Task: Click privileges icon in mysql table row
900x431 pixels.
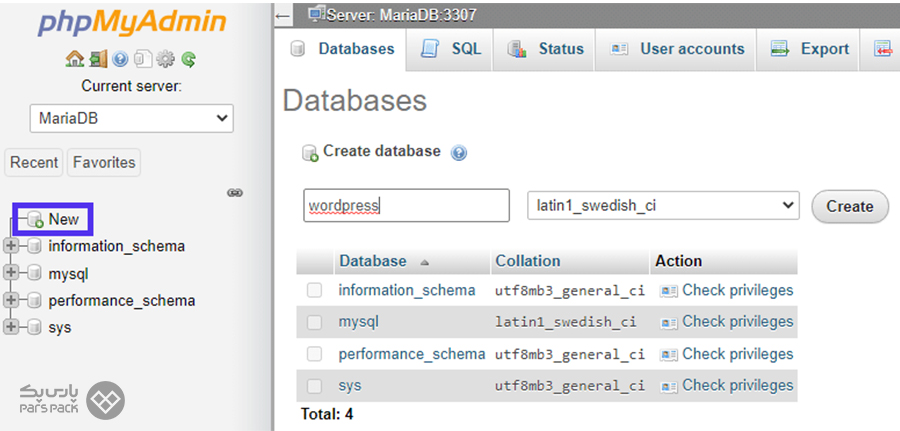Action: tap(669, 323)
